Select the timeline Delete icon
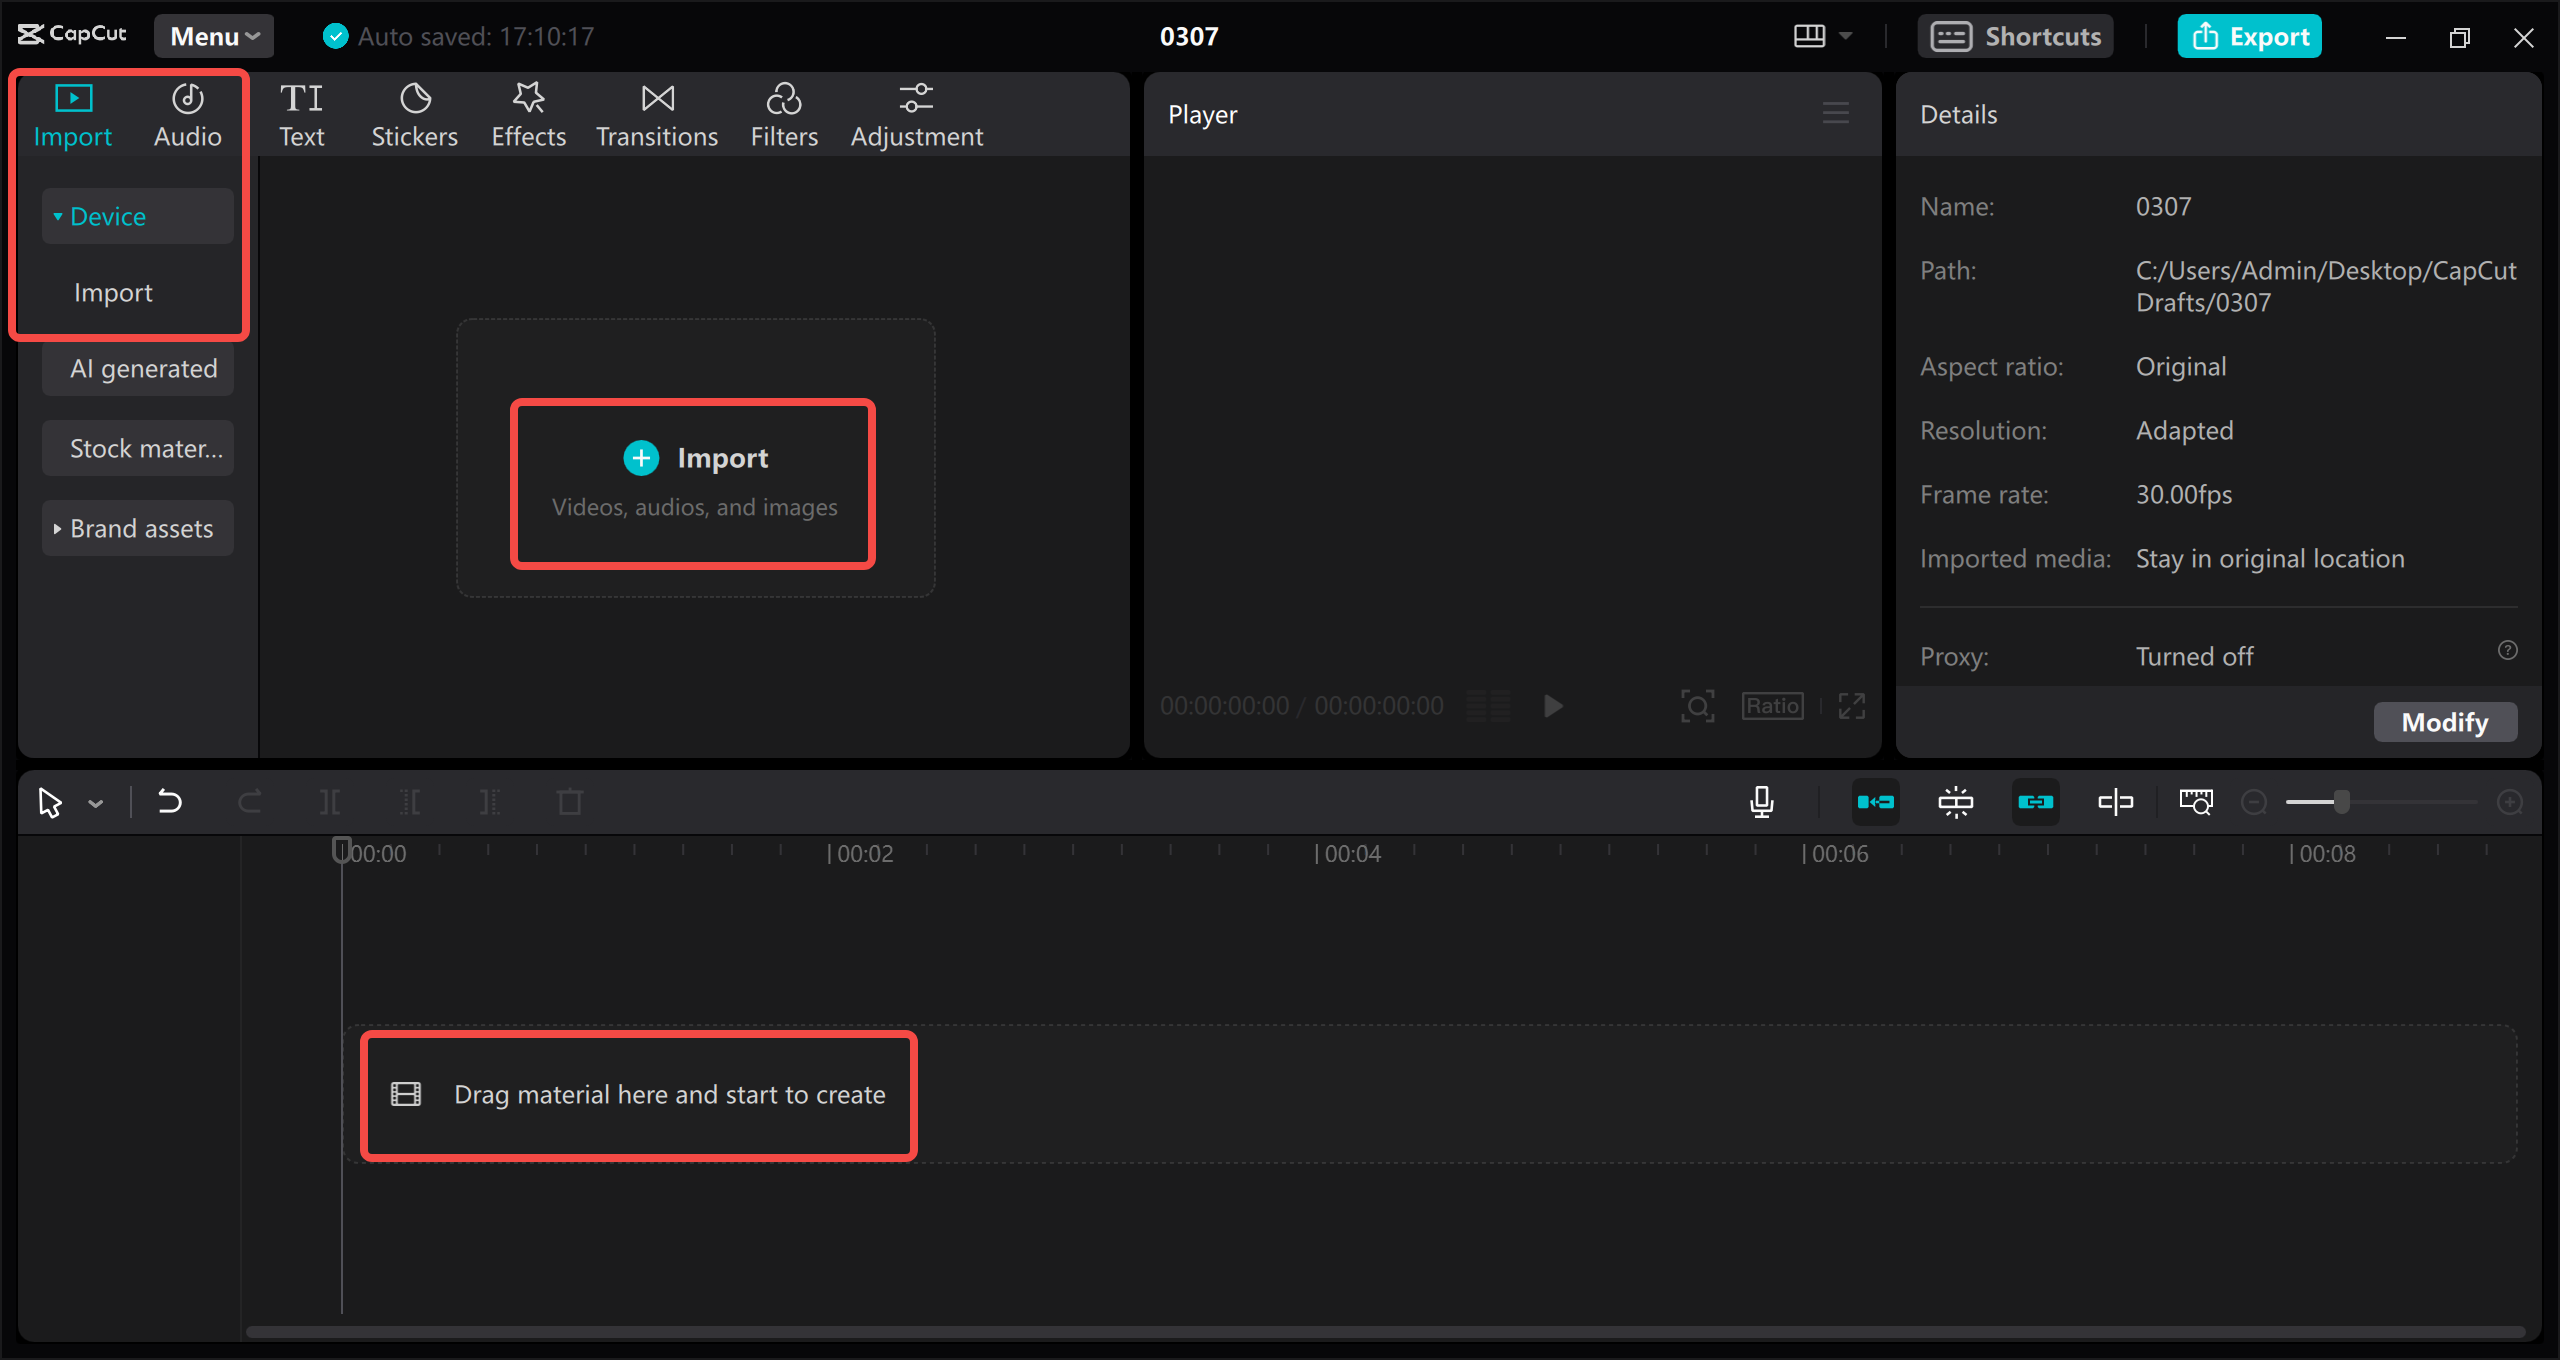The width and height of the screenshot is (2560, 1360). click(x=569, y=801)
